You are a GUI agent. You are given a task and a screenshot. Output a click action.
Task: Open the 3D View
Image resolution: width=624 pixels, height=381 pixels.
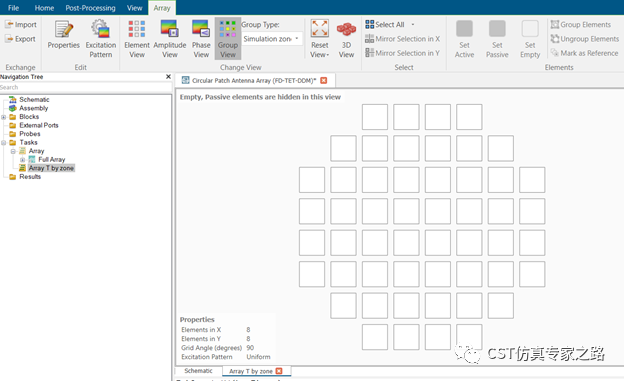click(346, 39)
